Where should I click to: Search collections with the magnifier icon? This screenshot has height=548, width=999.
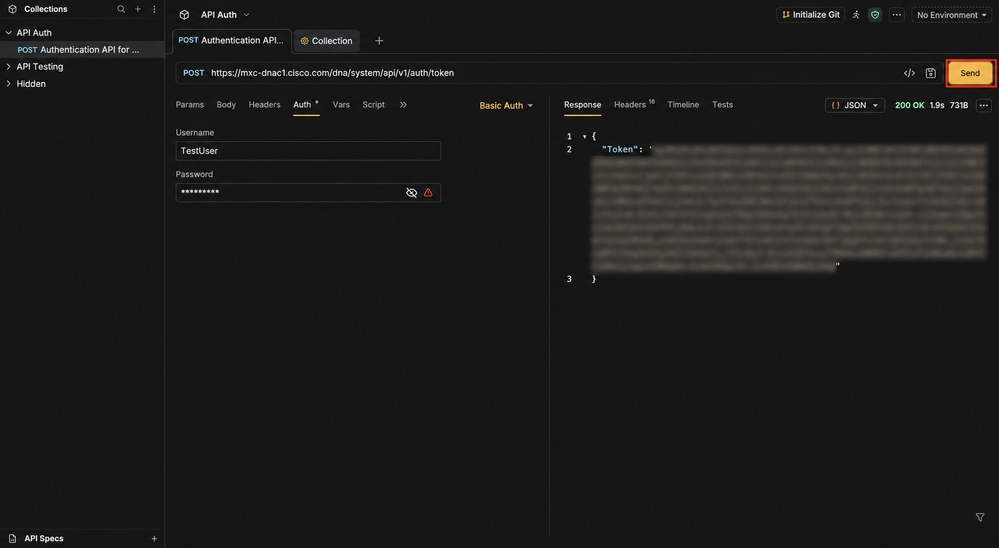[x=121, y=9]
